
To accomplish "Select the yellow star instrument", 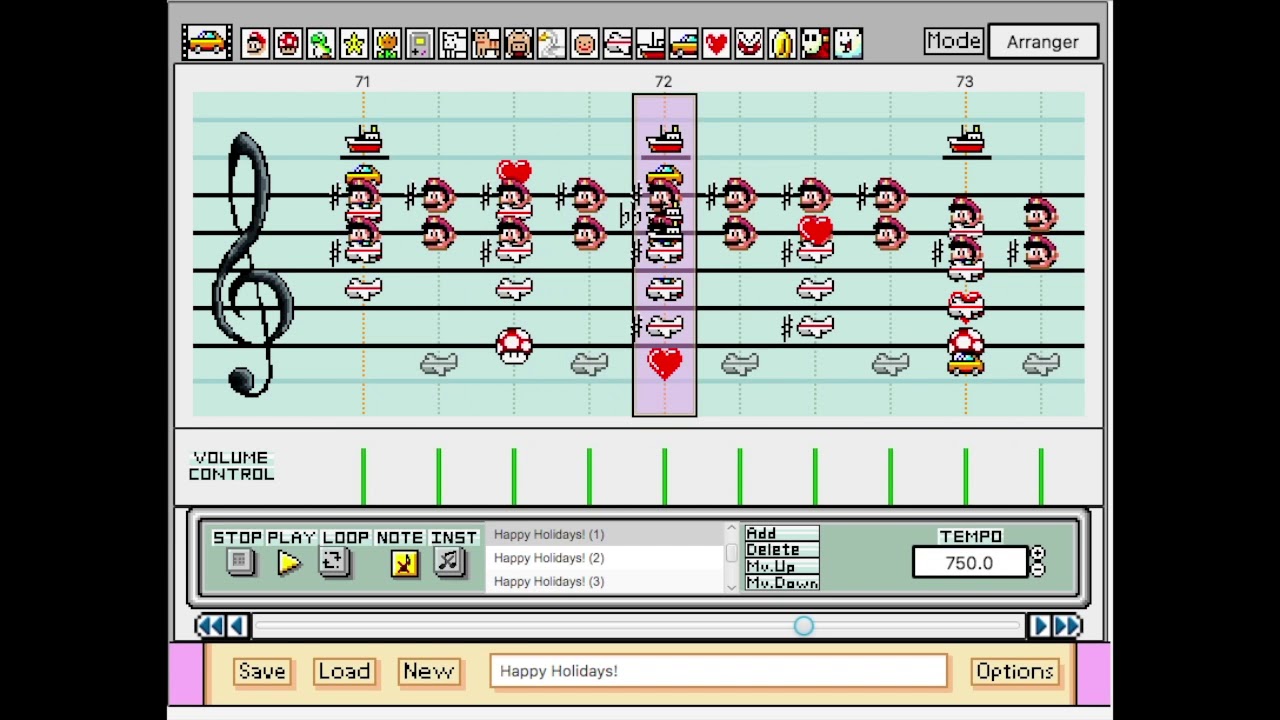I will point(354,43).
